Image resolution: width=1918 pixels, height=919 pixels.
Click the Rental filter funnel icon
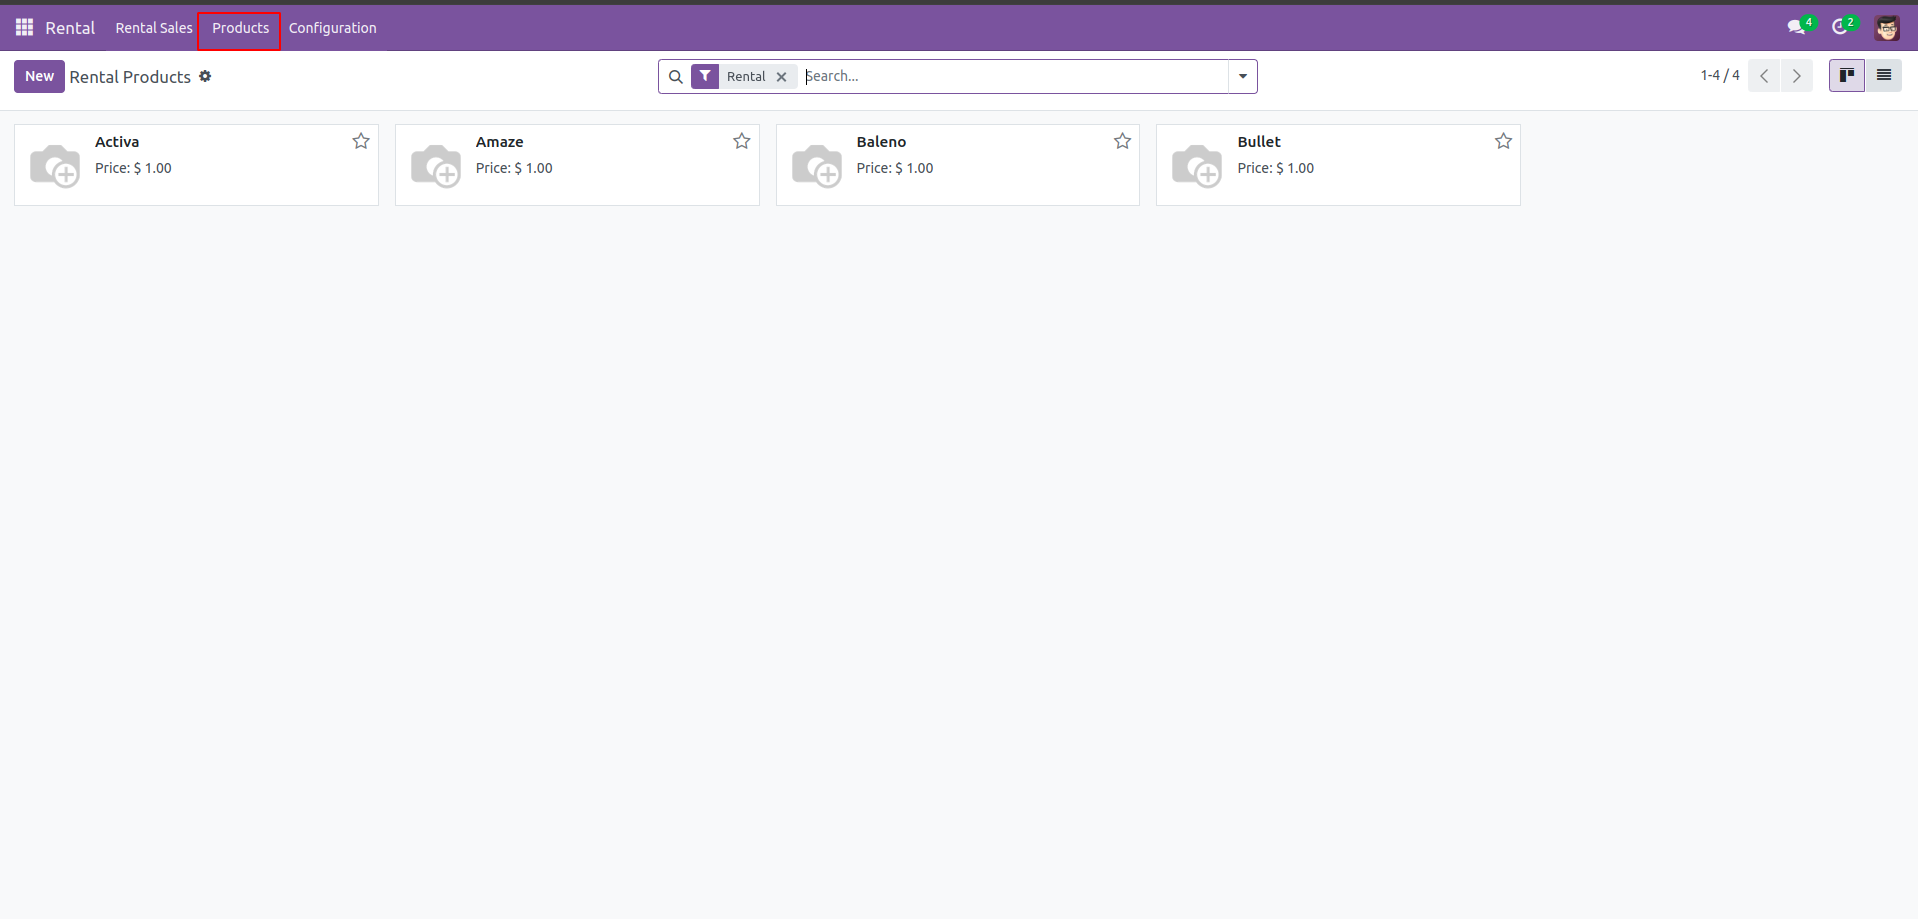click(x=705, y=76)
